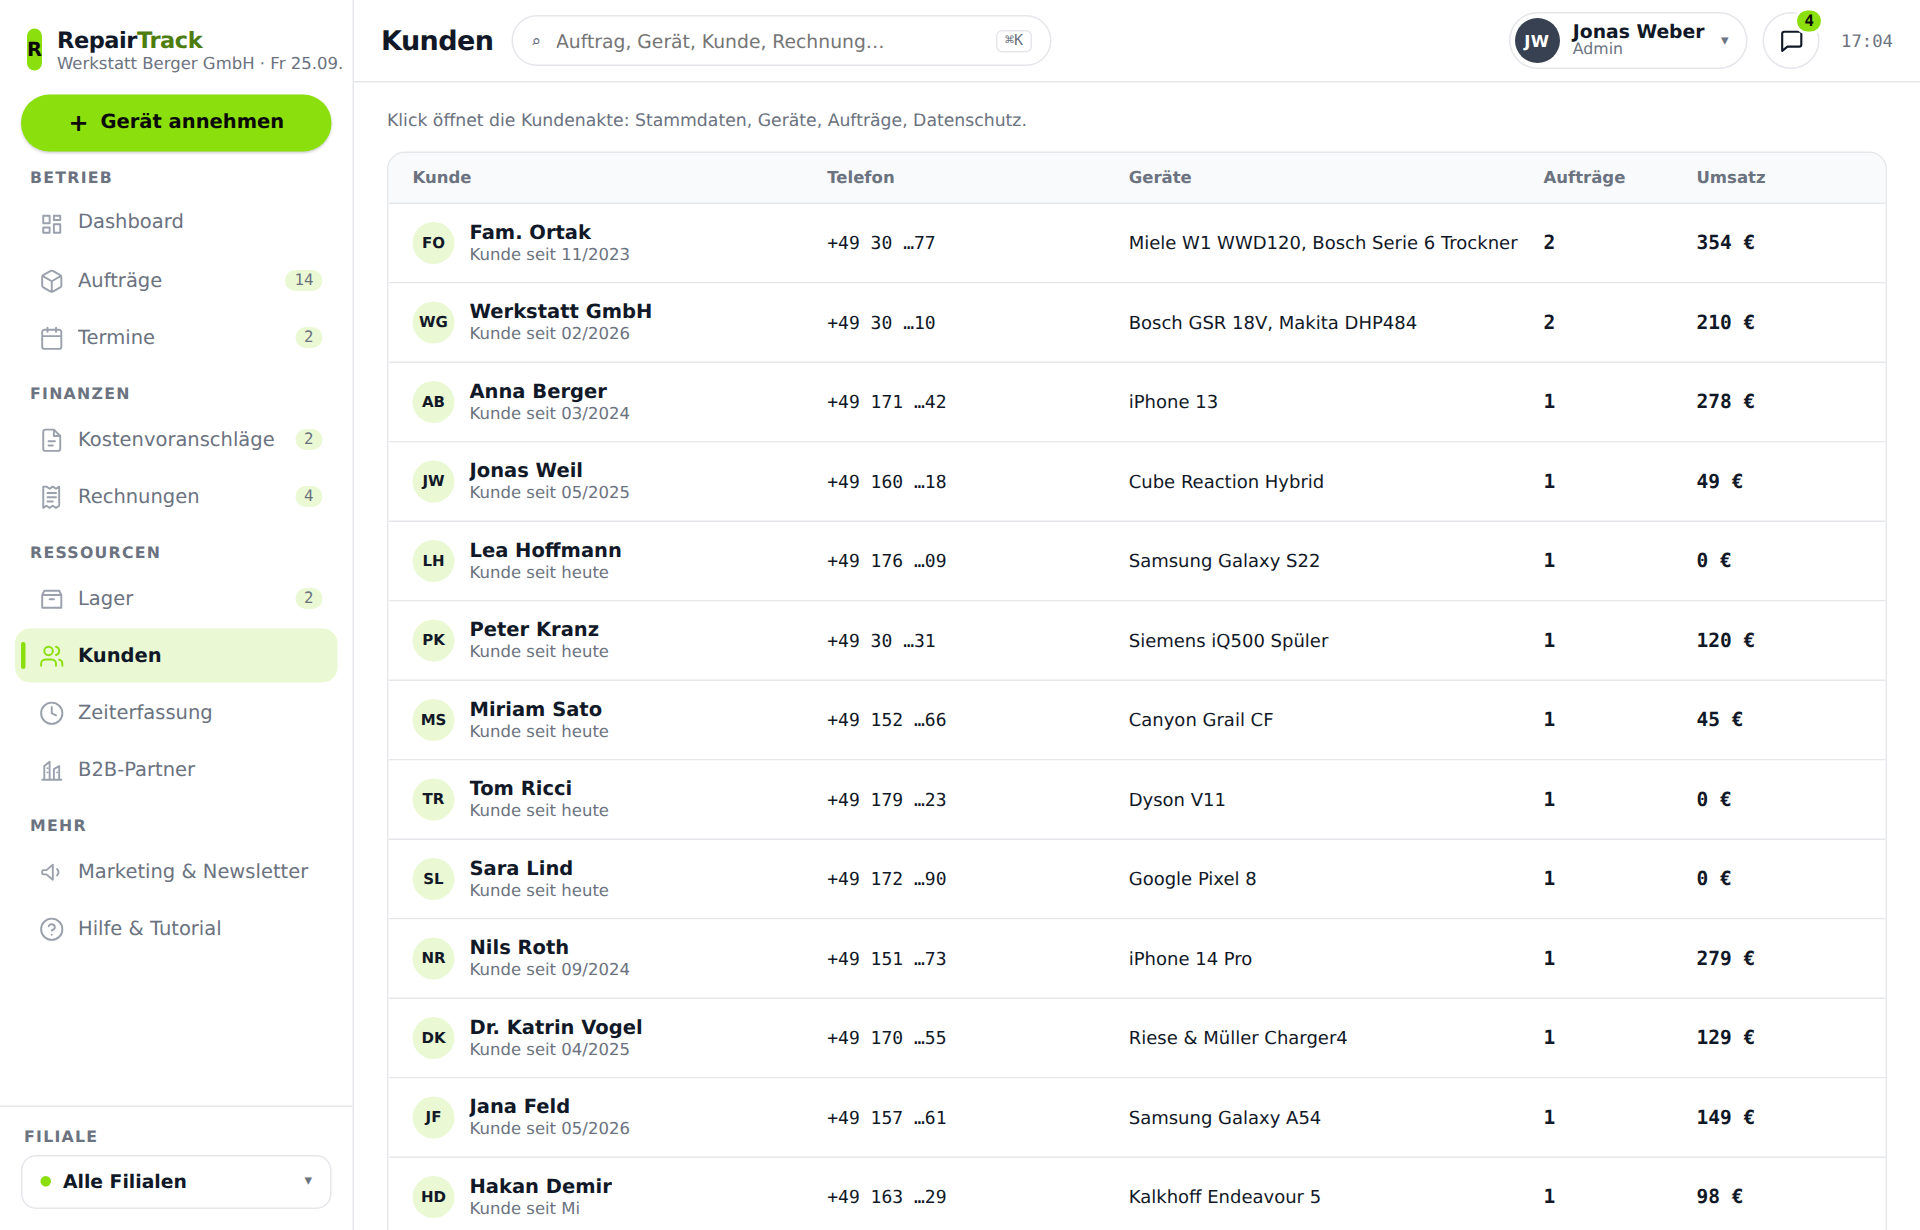The height and width of the screenshot is (1230, 1920).
Task: Go to the Dashboard menu item
Action: [x=176, y=222]
